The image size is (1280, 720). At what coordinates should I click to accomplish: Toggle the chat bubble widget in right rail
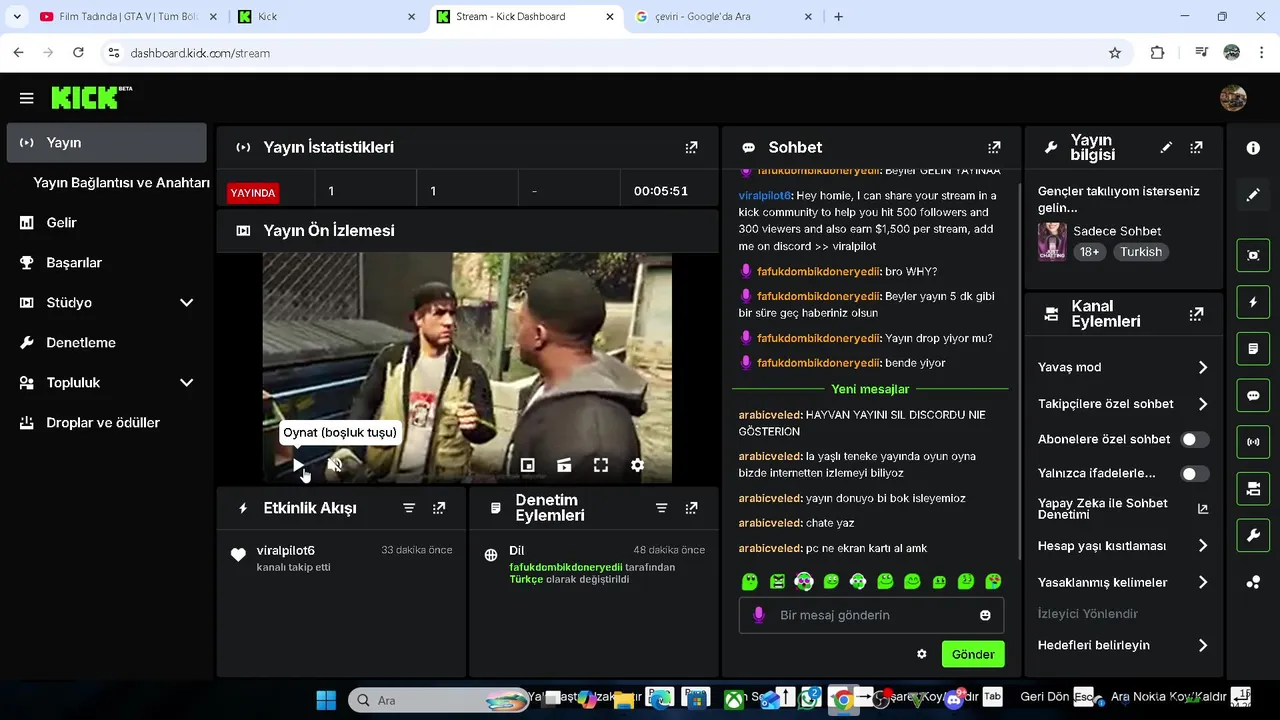pos(1253,395)
